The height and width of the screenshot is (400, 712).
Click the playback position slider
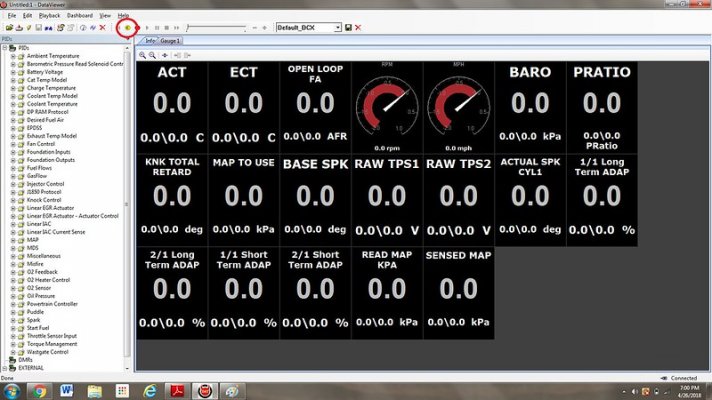(216, 28)
